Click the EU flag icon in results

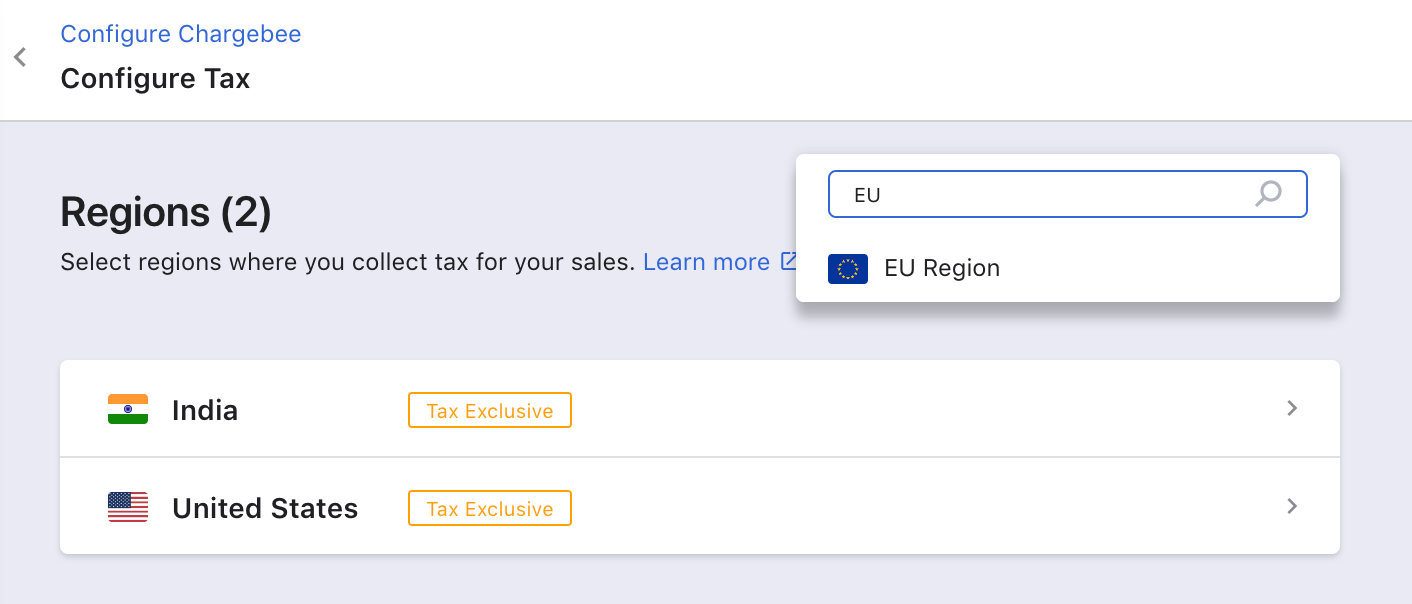click(848, 269)
